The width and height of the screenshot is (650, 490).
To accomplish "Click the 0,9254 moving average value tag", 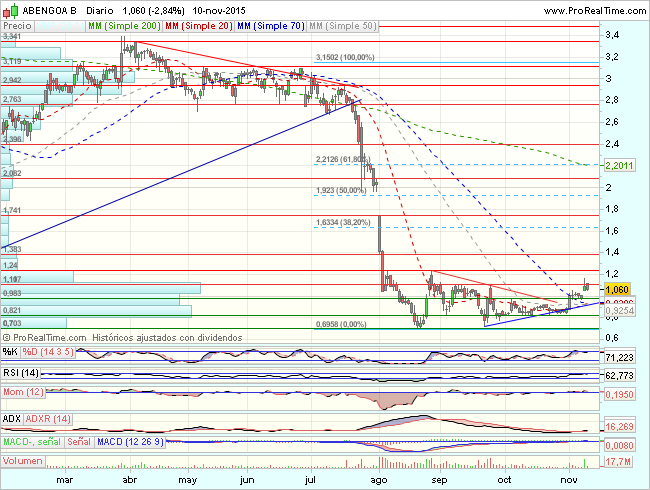I will 619,310.
